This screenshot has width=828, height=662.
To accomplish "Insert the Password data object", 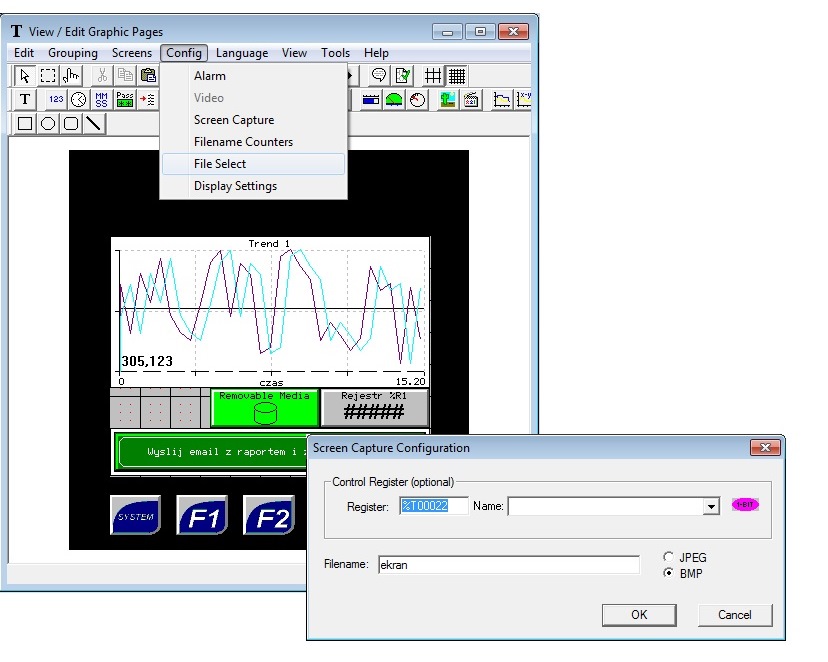I will [x=125, y=100].
